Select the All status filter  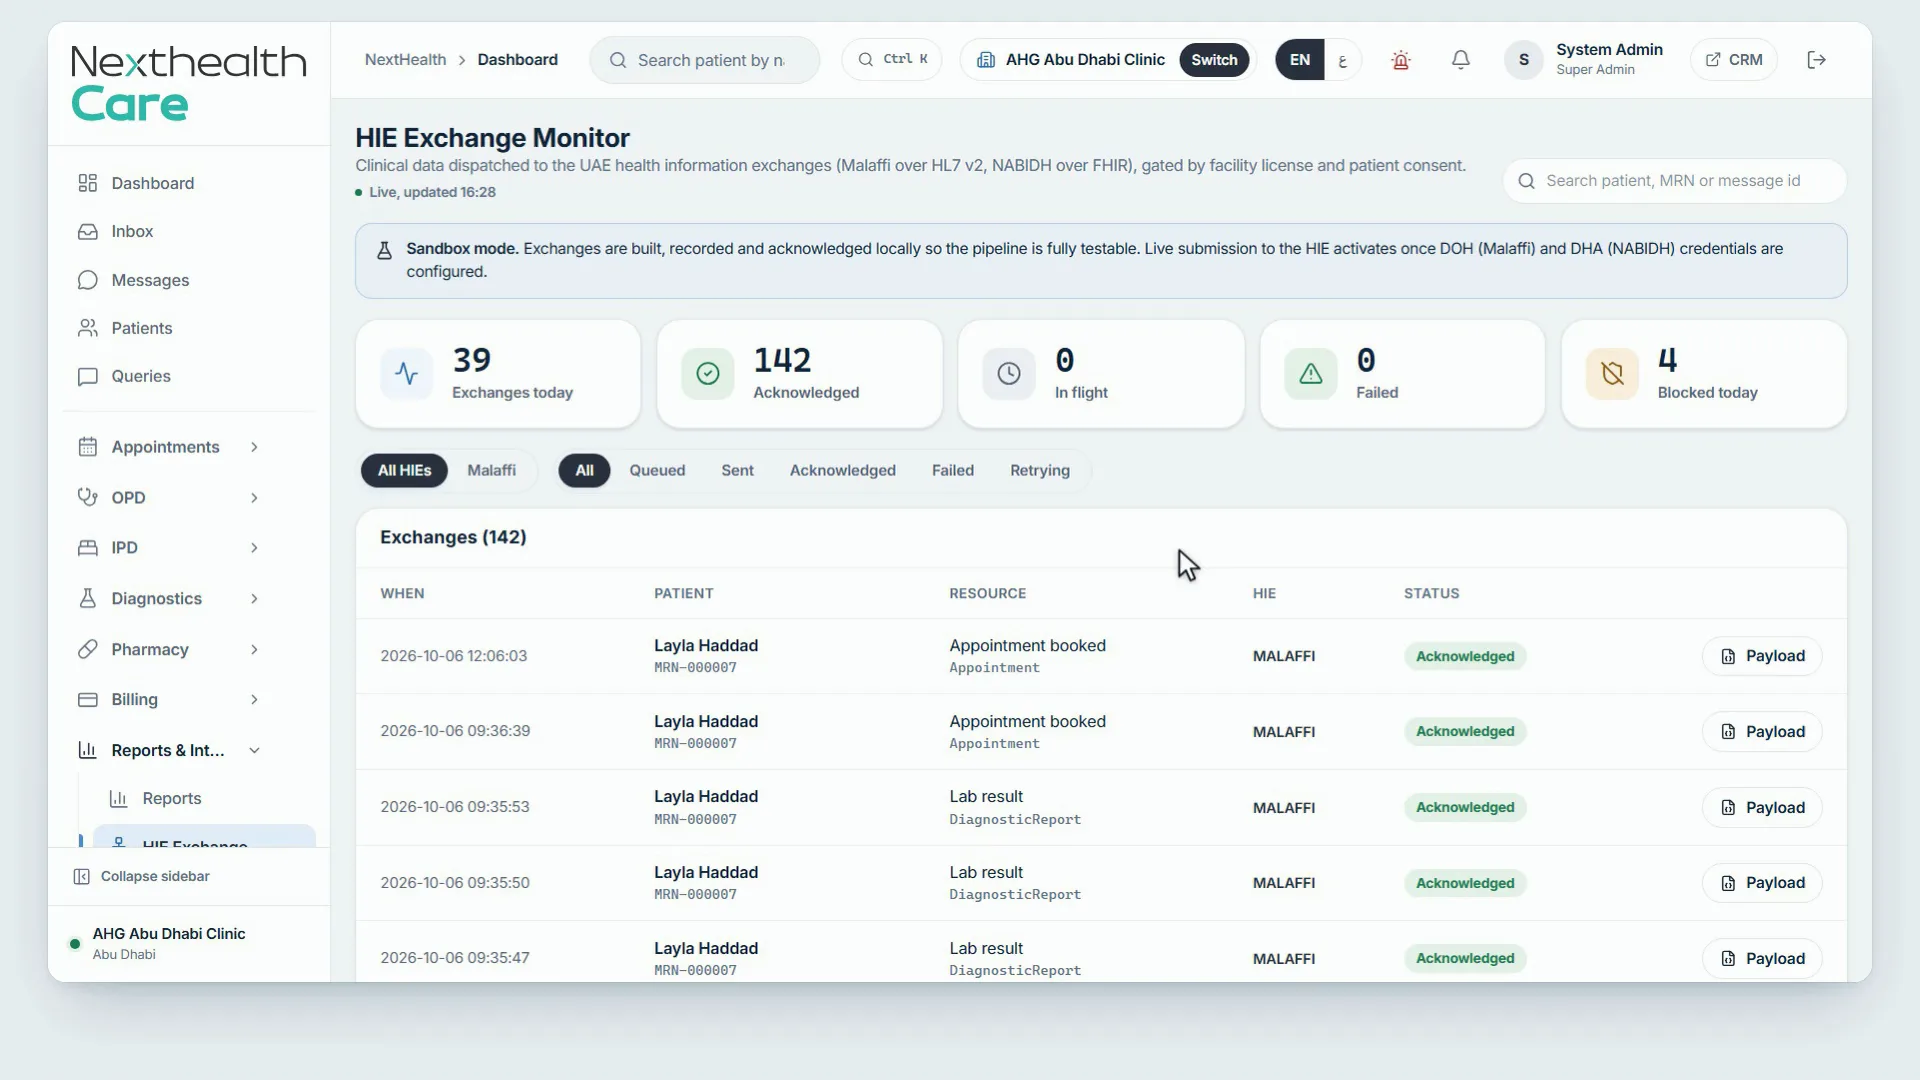click(x=585, y=470)
